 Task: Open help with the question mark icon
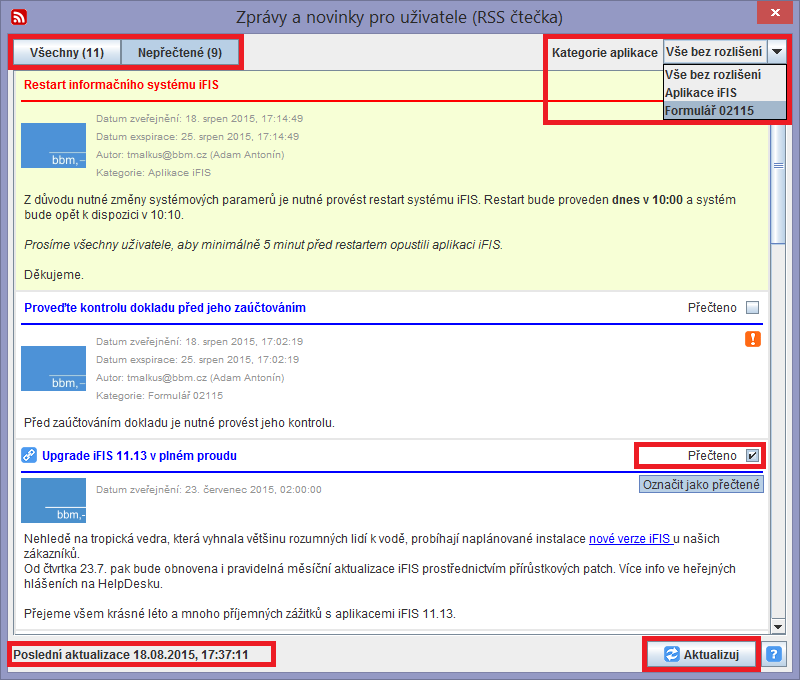[773, 654]
